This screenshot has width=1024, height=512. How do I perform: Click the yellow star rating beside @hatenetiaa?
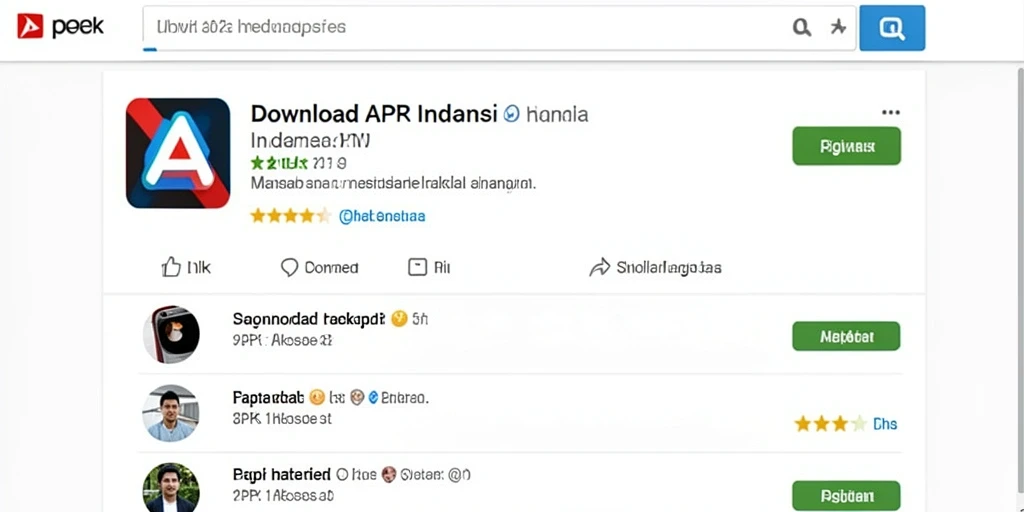[x=290, y=216]
